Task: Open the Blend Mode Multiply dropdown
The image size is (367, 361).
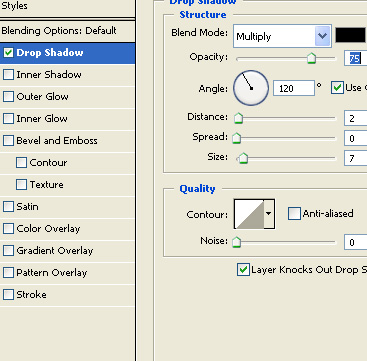Action: click(x=282, y=36)
